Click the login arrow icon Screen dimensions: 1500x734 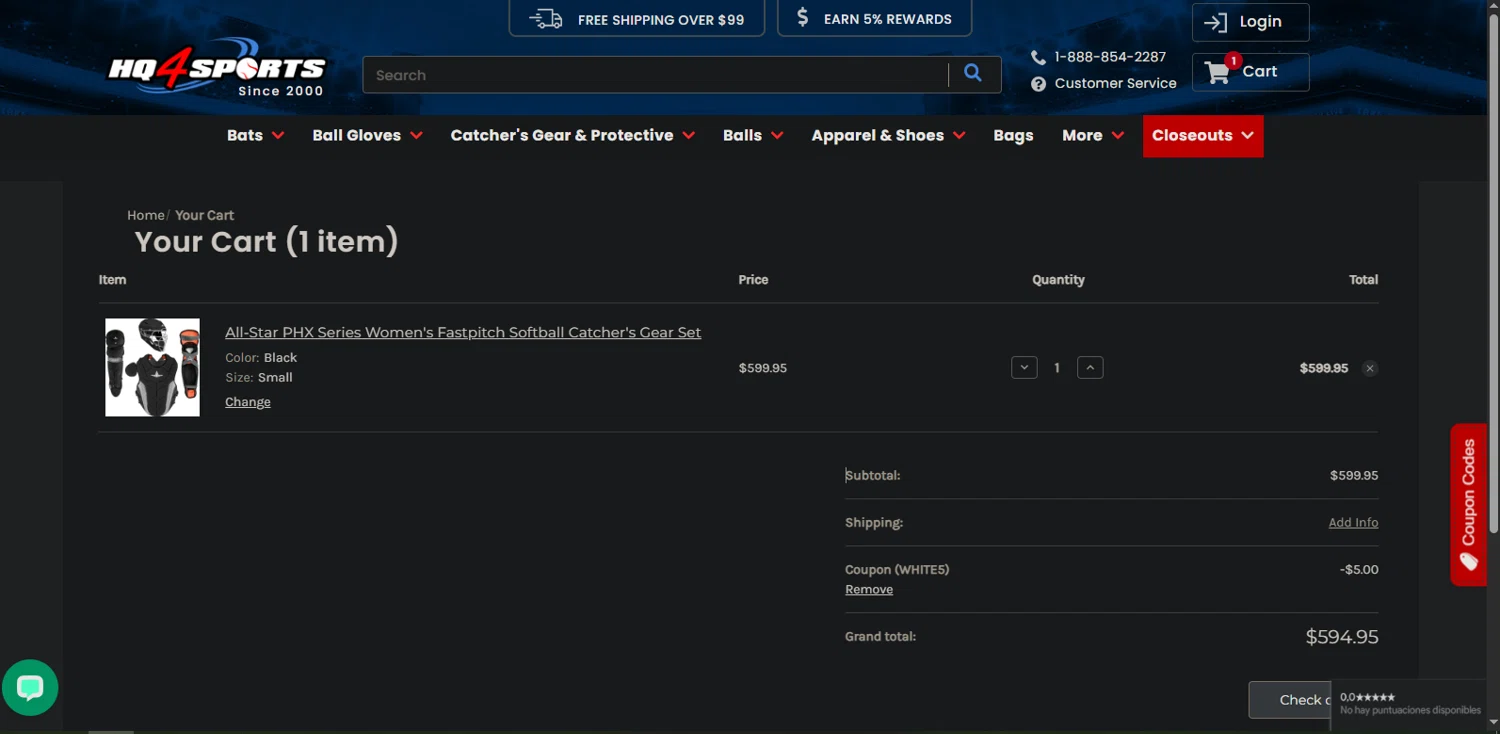tap(1215, 22)
